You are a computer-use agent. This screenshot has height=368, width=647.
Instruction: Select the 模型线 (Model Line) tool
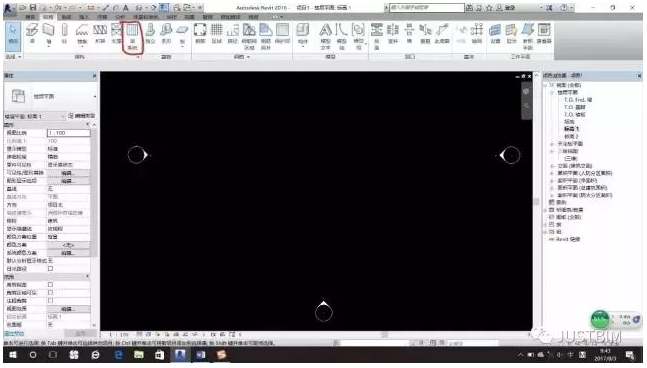coord(342,36)
